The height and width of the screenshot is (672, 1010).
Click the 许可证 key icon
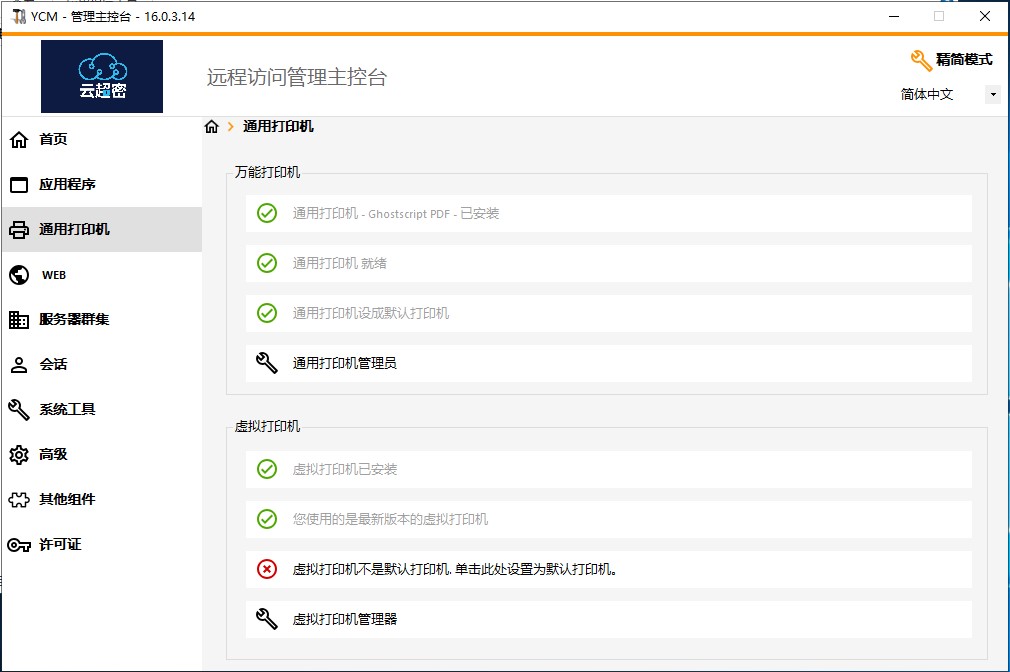[19, 545]
